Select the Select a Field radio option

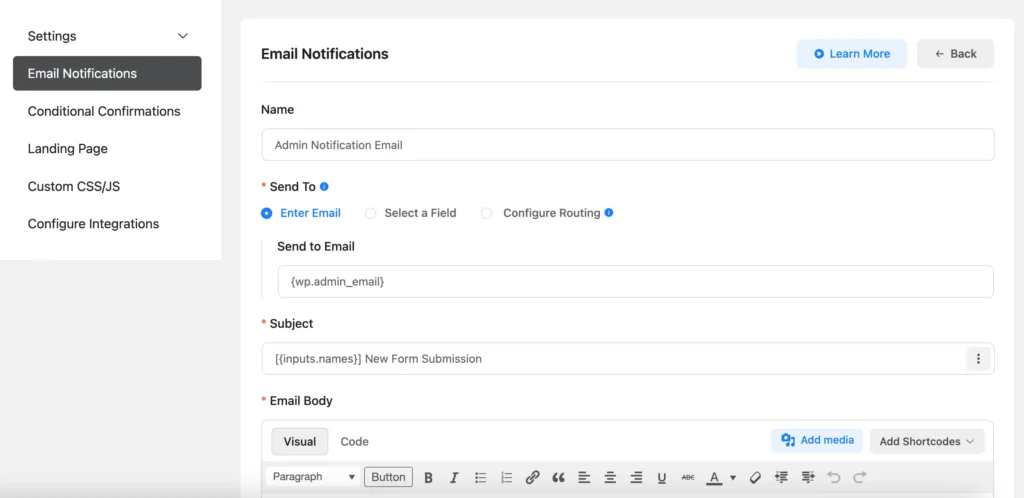tap(370, 213)
